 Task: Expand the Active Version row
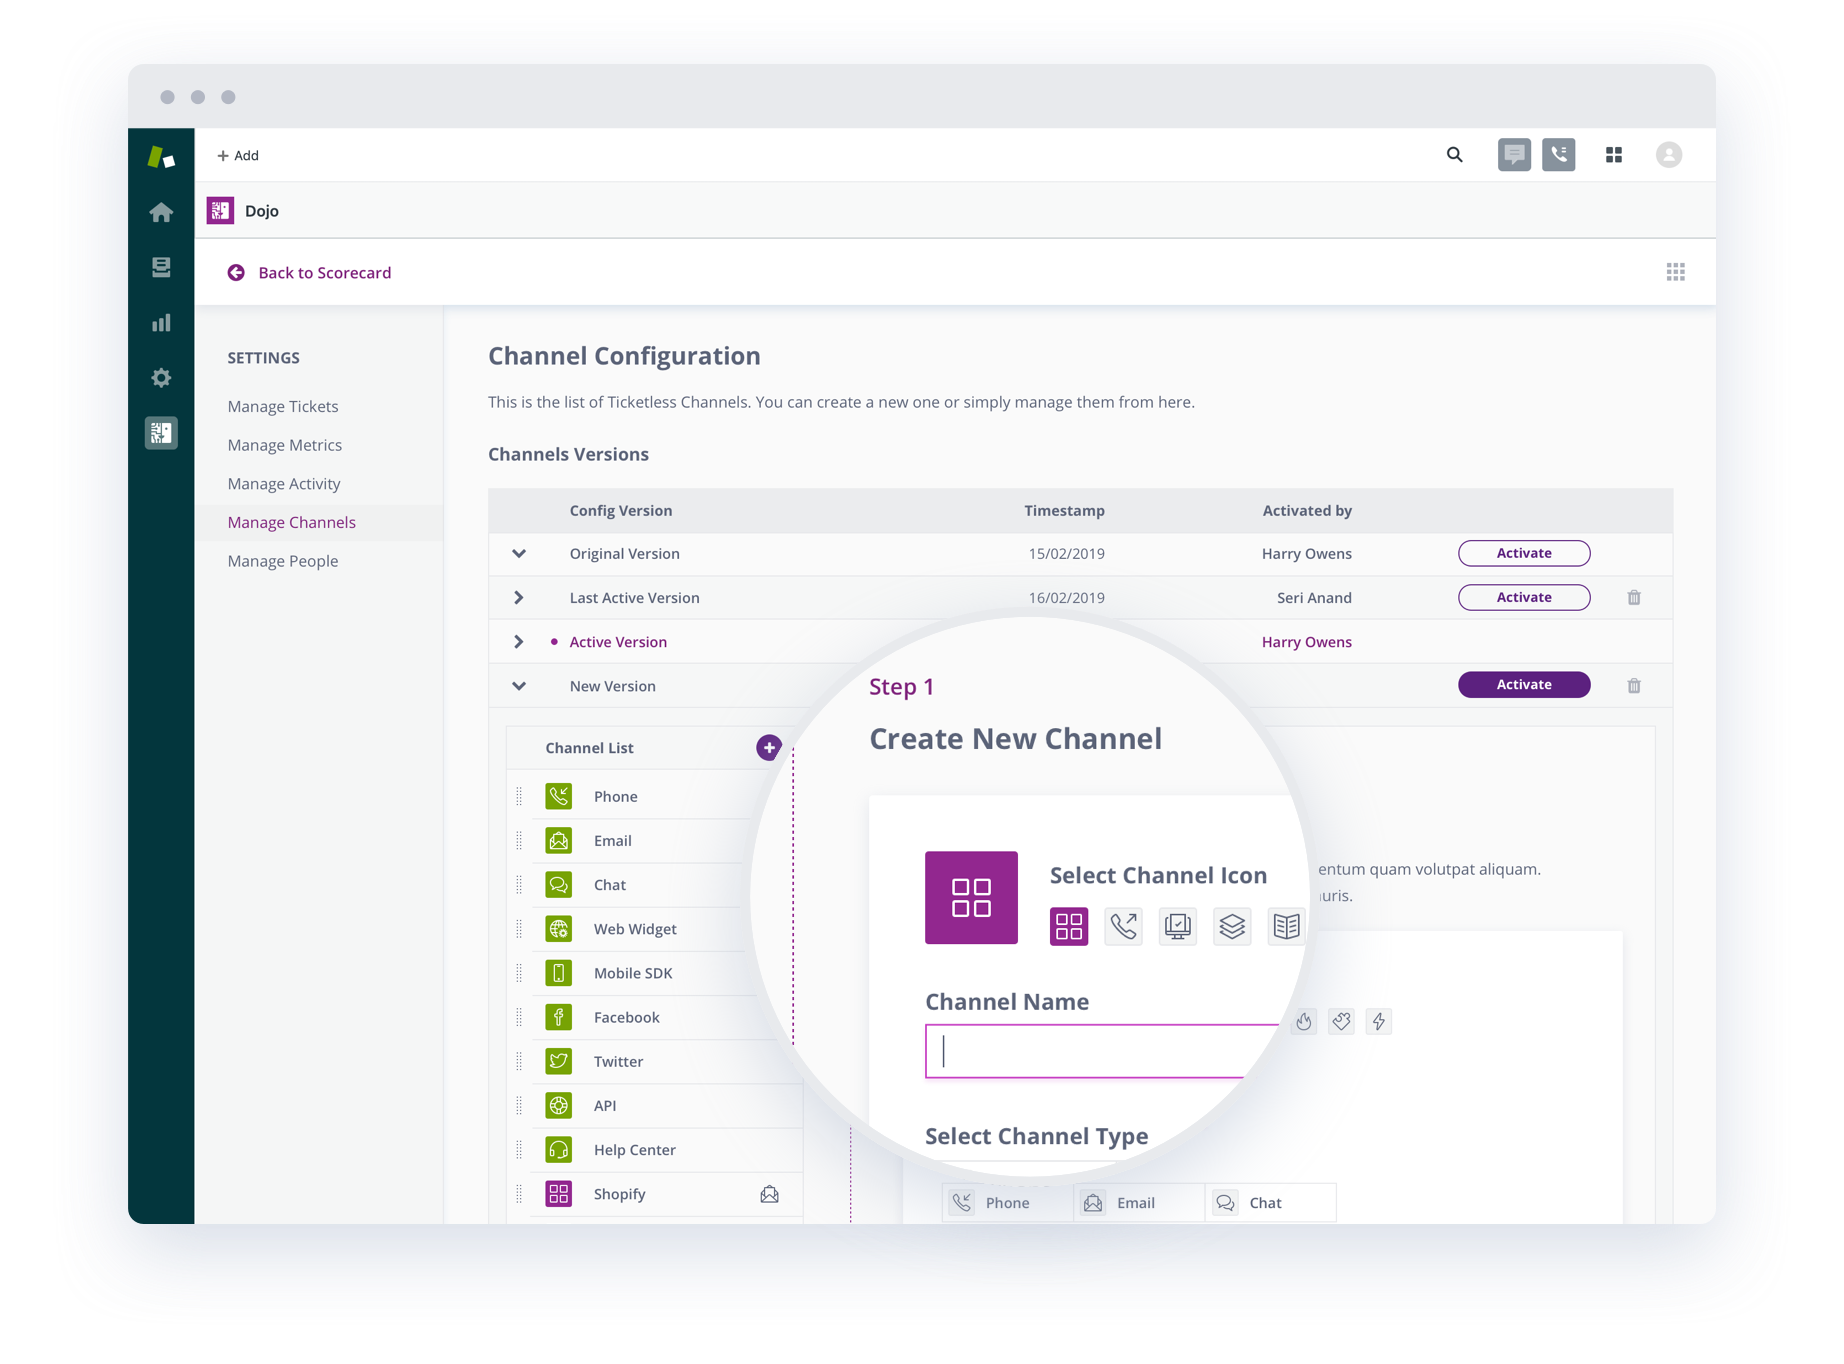(518, 641)
